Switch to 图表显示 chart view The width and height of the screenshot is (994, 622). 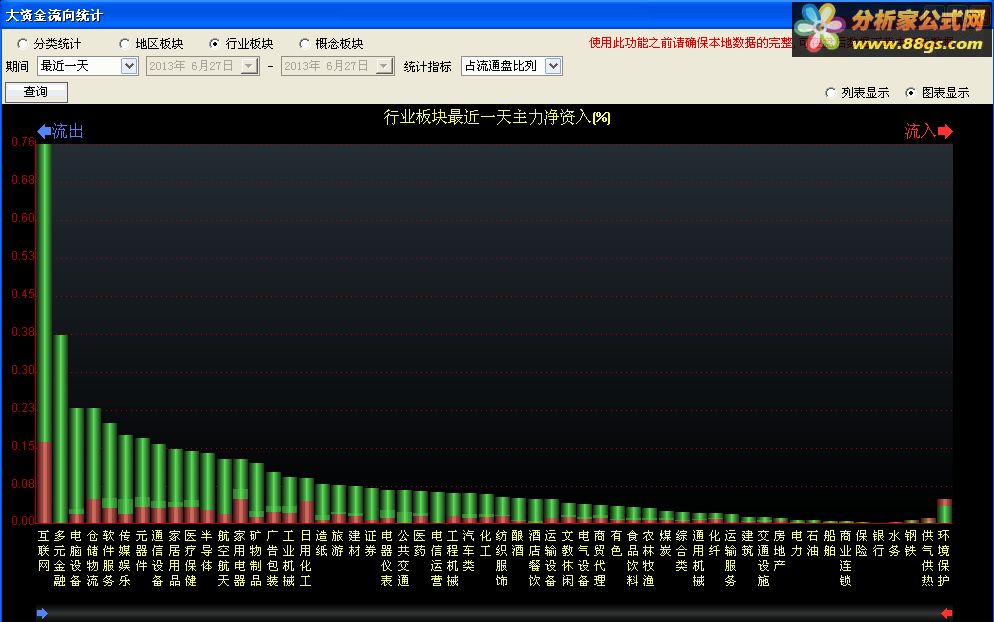point(910,93)
